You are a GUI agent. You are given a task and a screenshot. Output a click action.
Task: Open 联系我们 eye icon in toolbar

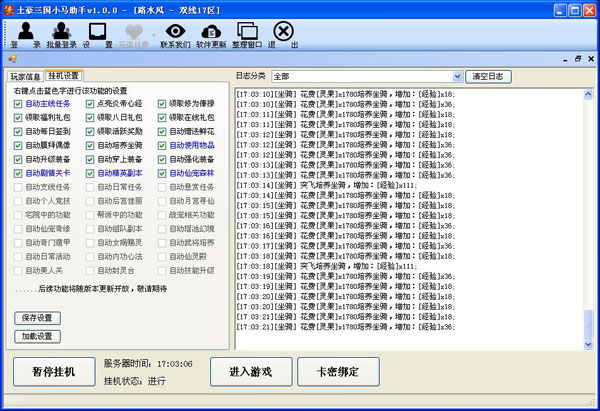(x=175, y=35)
